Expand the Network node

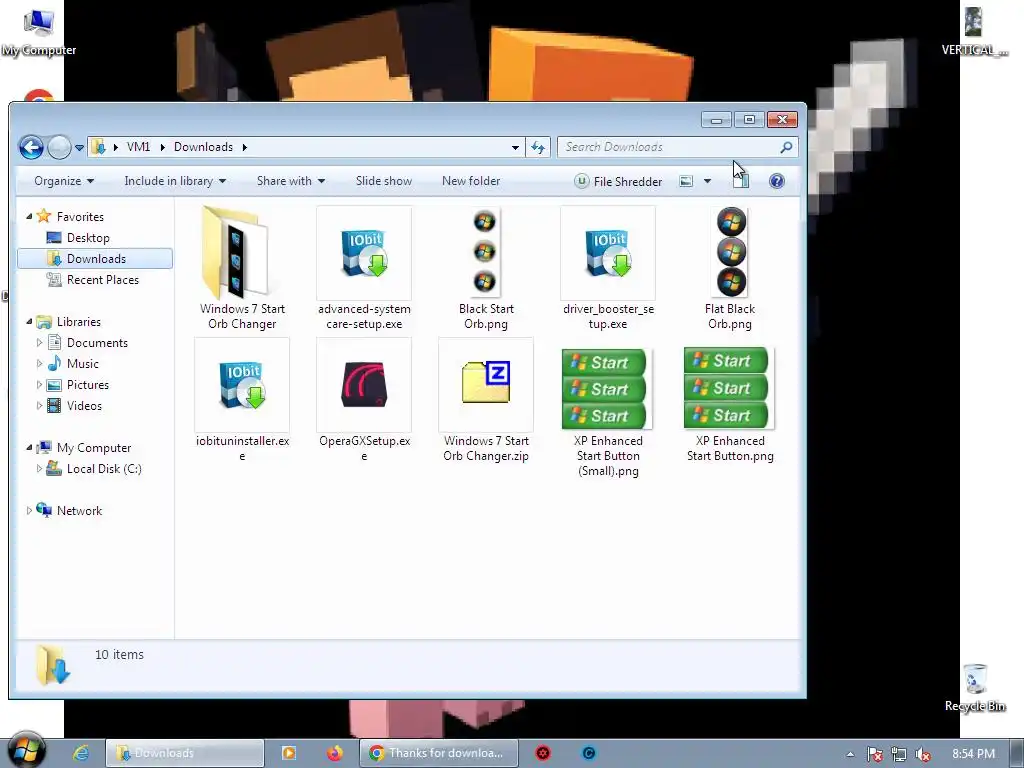coord(29,511)
